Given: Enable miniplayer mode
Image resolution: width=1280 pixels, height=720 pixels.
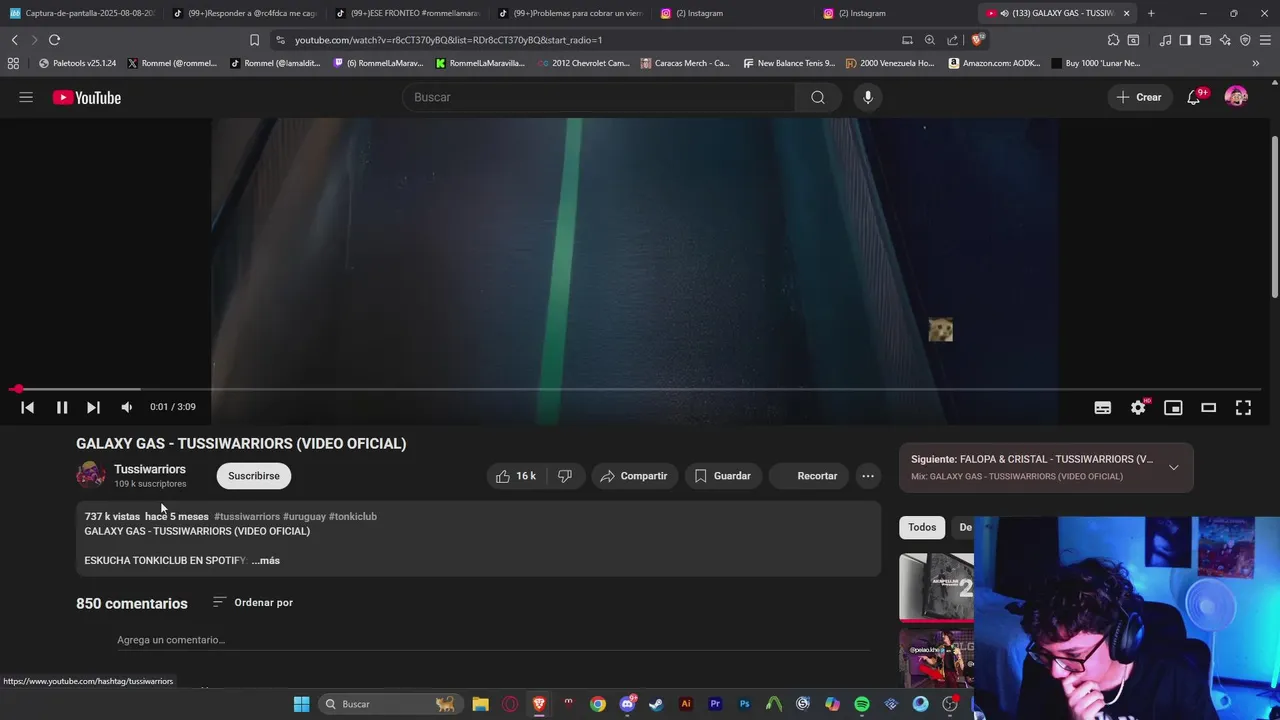Looking at the screenshot, I should [1173, 407].
